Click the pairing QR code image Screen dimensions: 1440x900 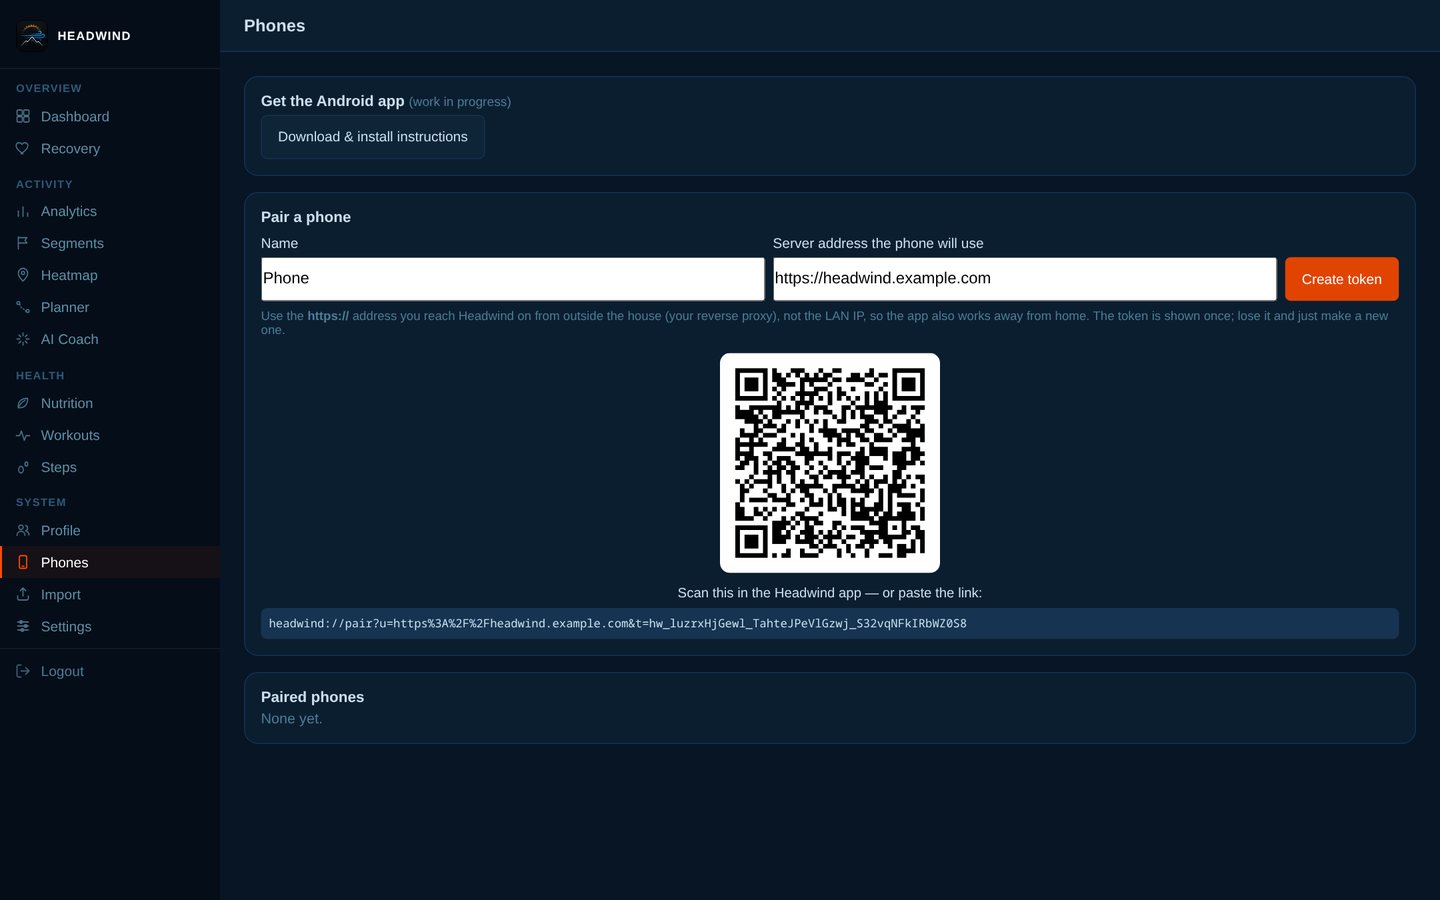pyautogui.click(x=830, y=463)
